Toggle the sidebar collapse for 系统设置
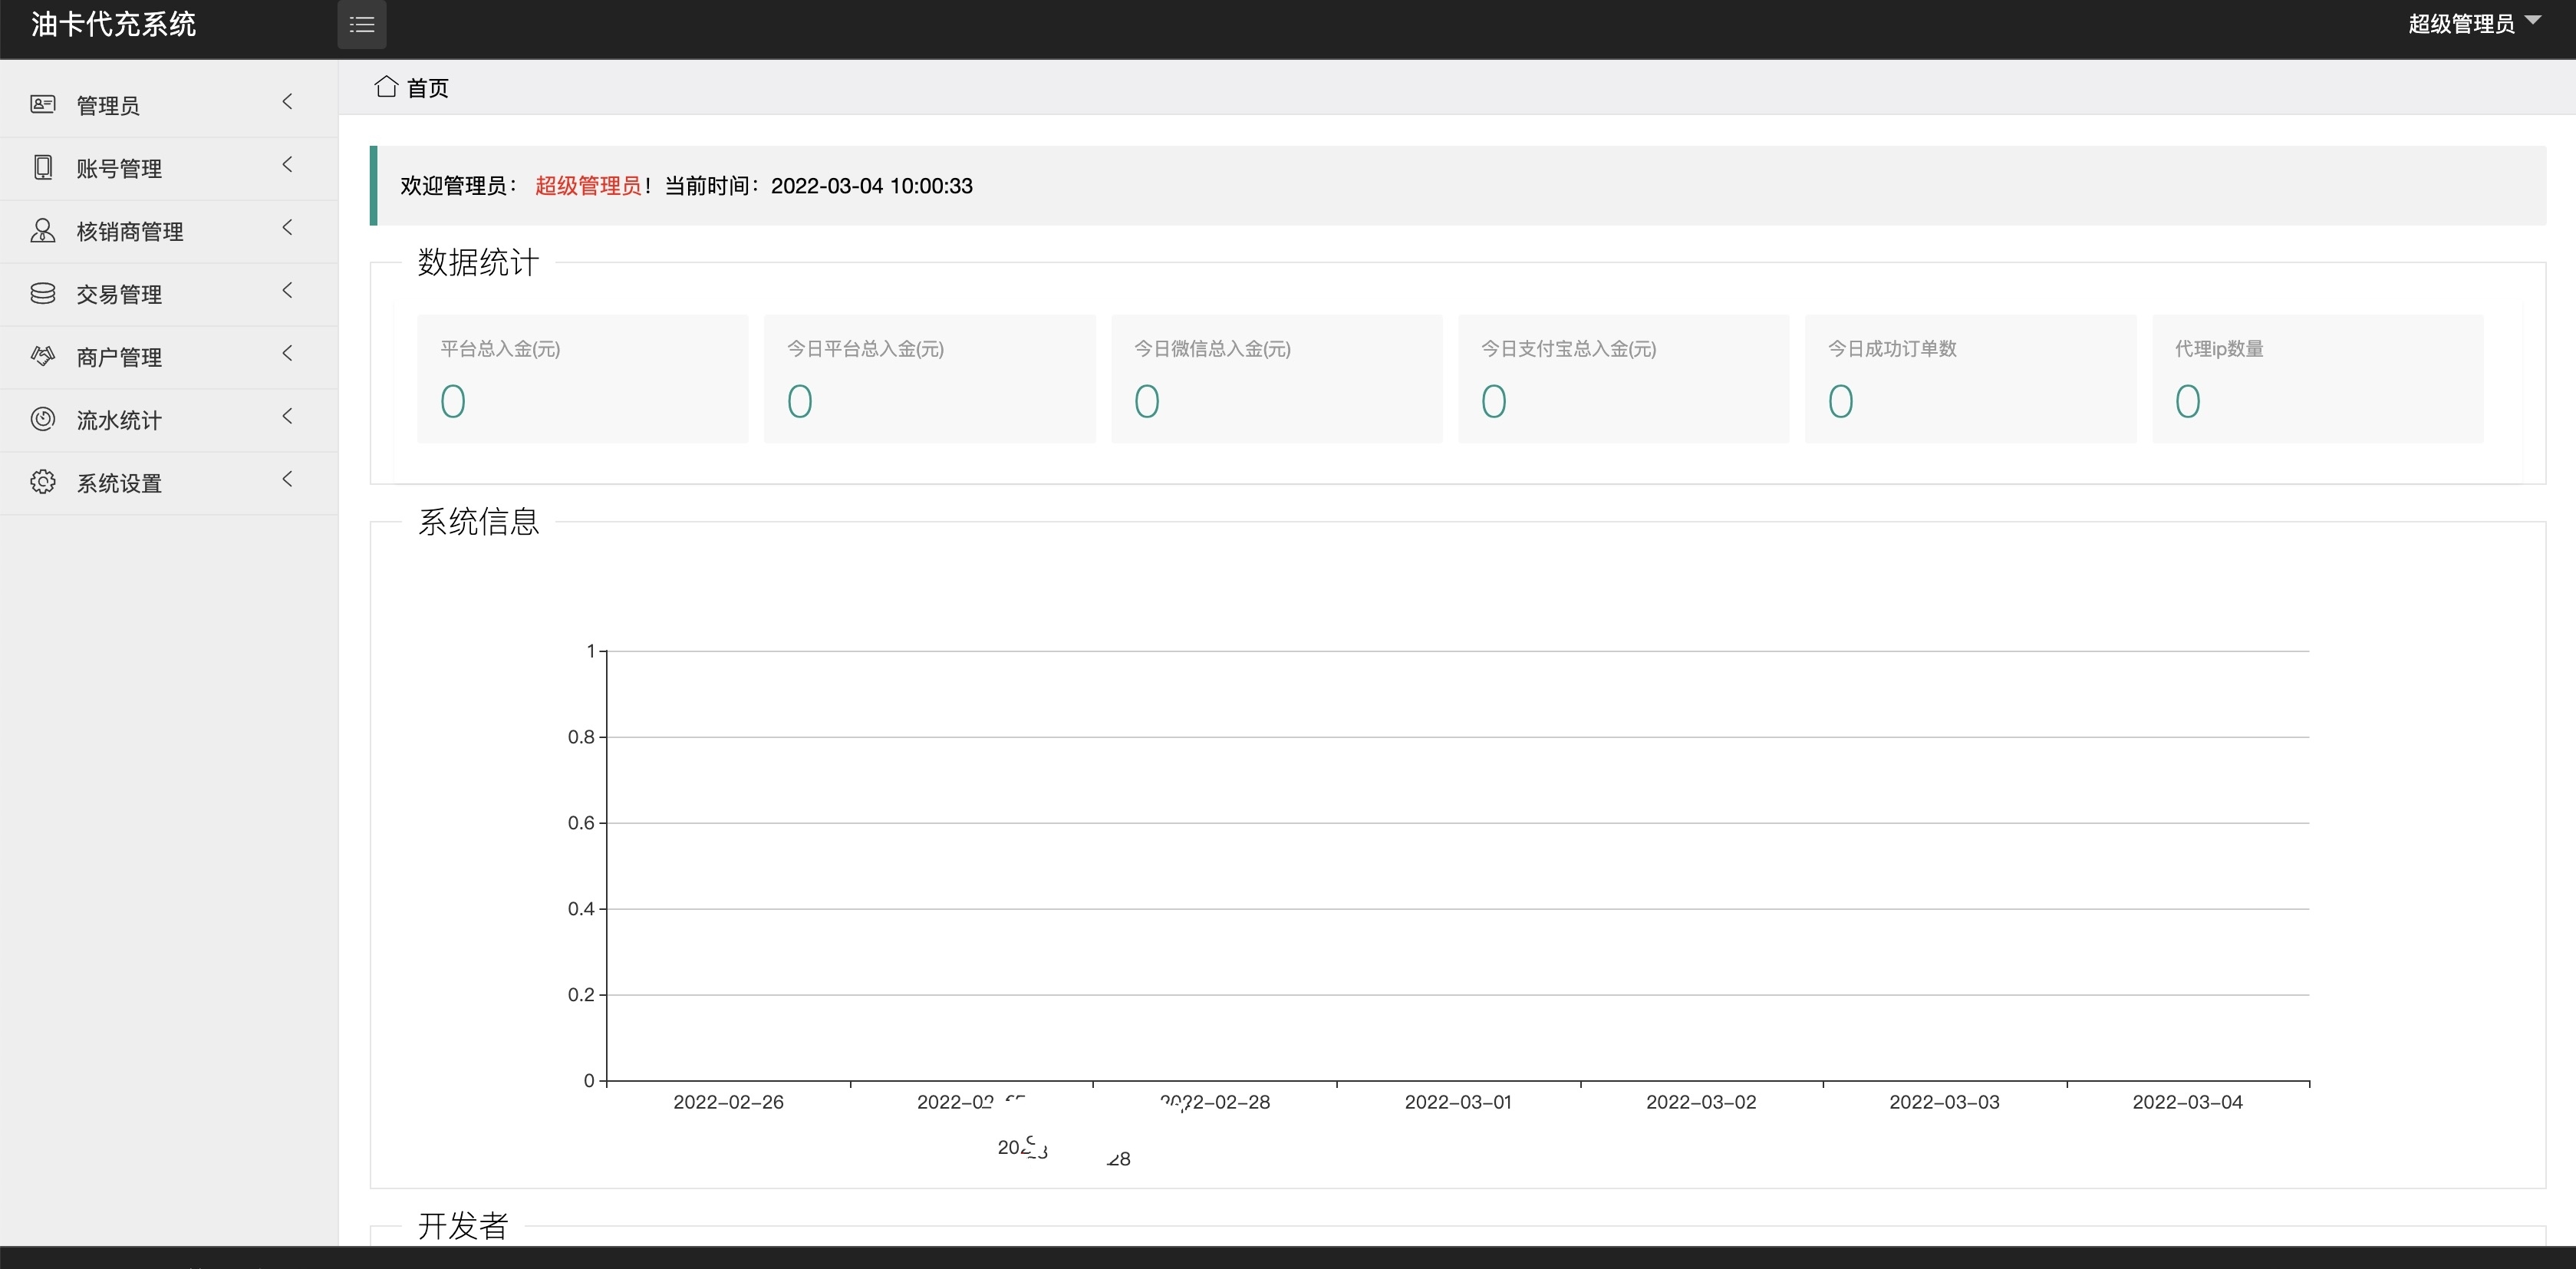The height and width of the screenshot is (1269, 2576). pos(288,482)
